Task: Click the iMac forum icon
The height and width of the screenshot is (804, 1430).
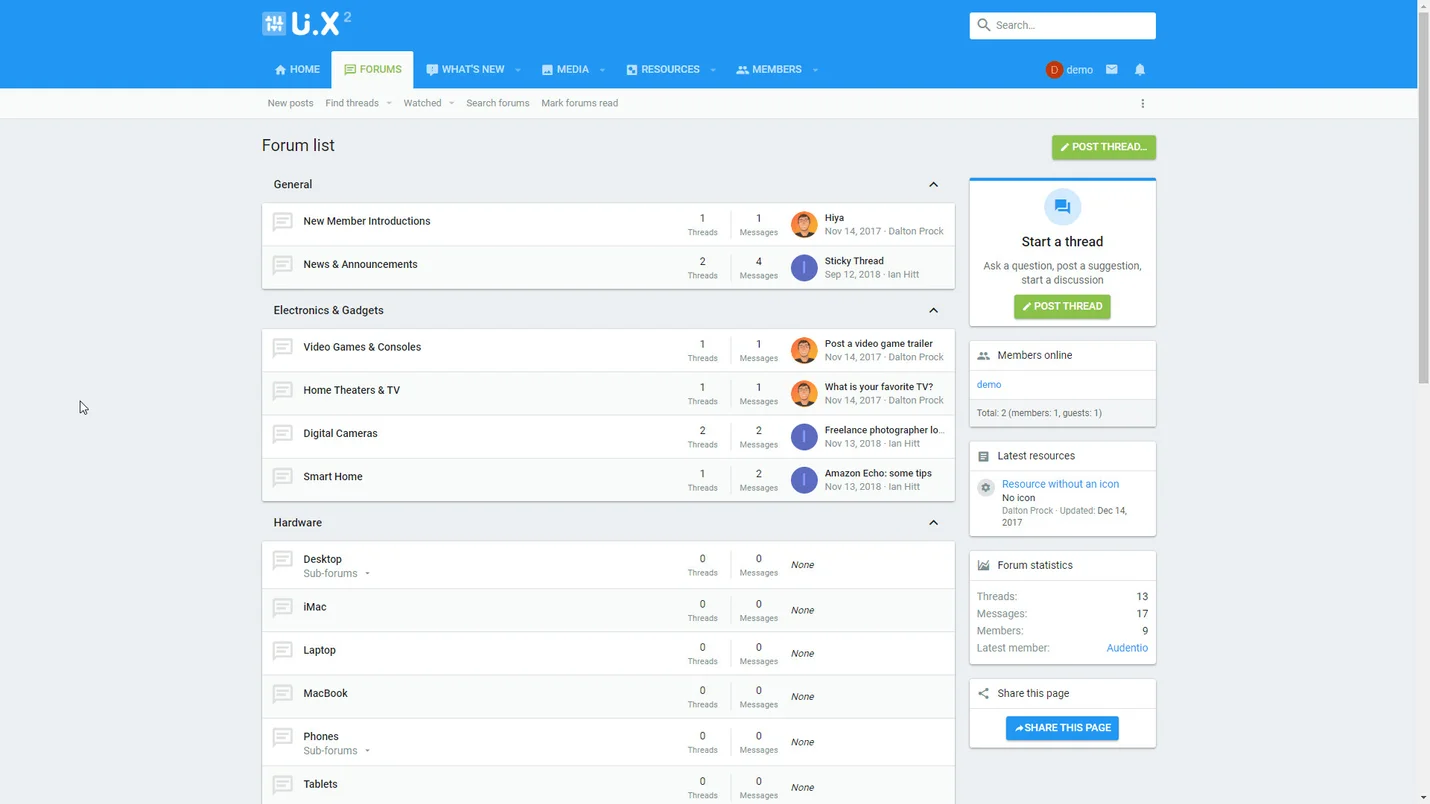Action: pos(283,607)
